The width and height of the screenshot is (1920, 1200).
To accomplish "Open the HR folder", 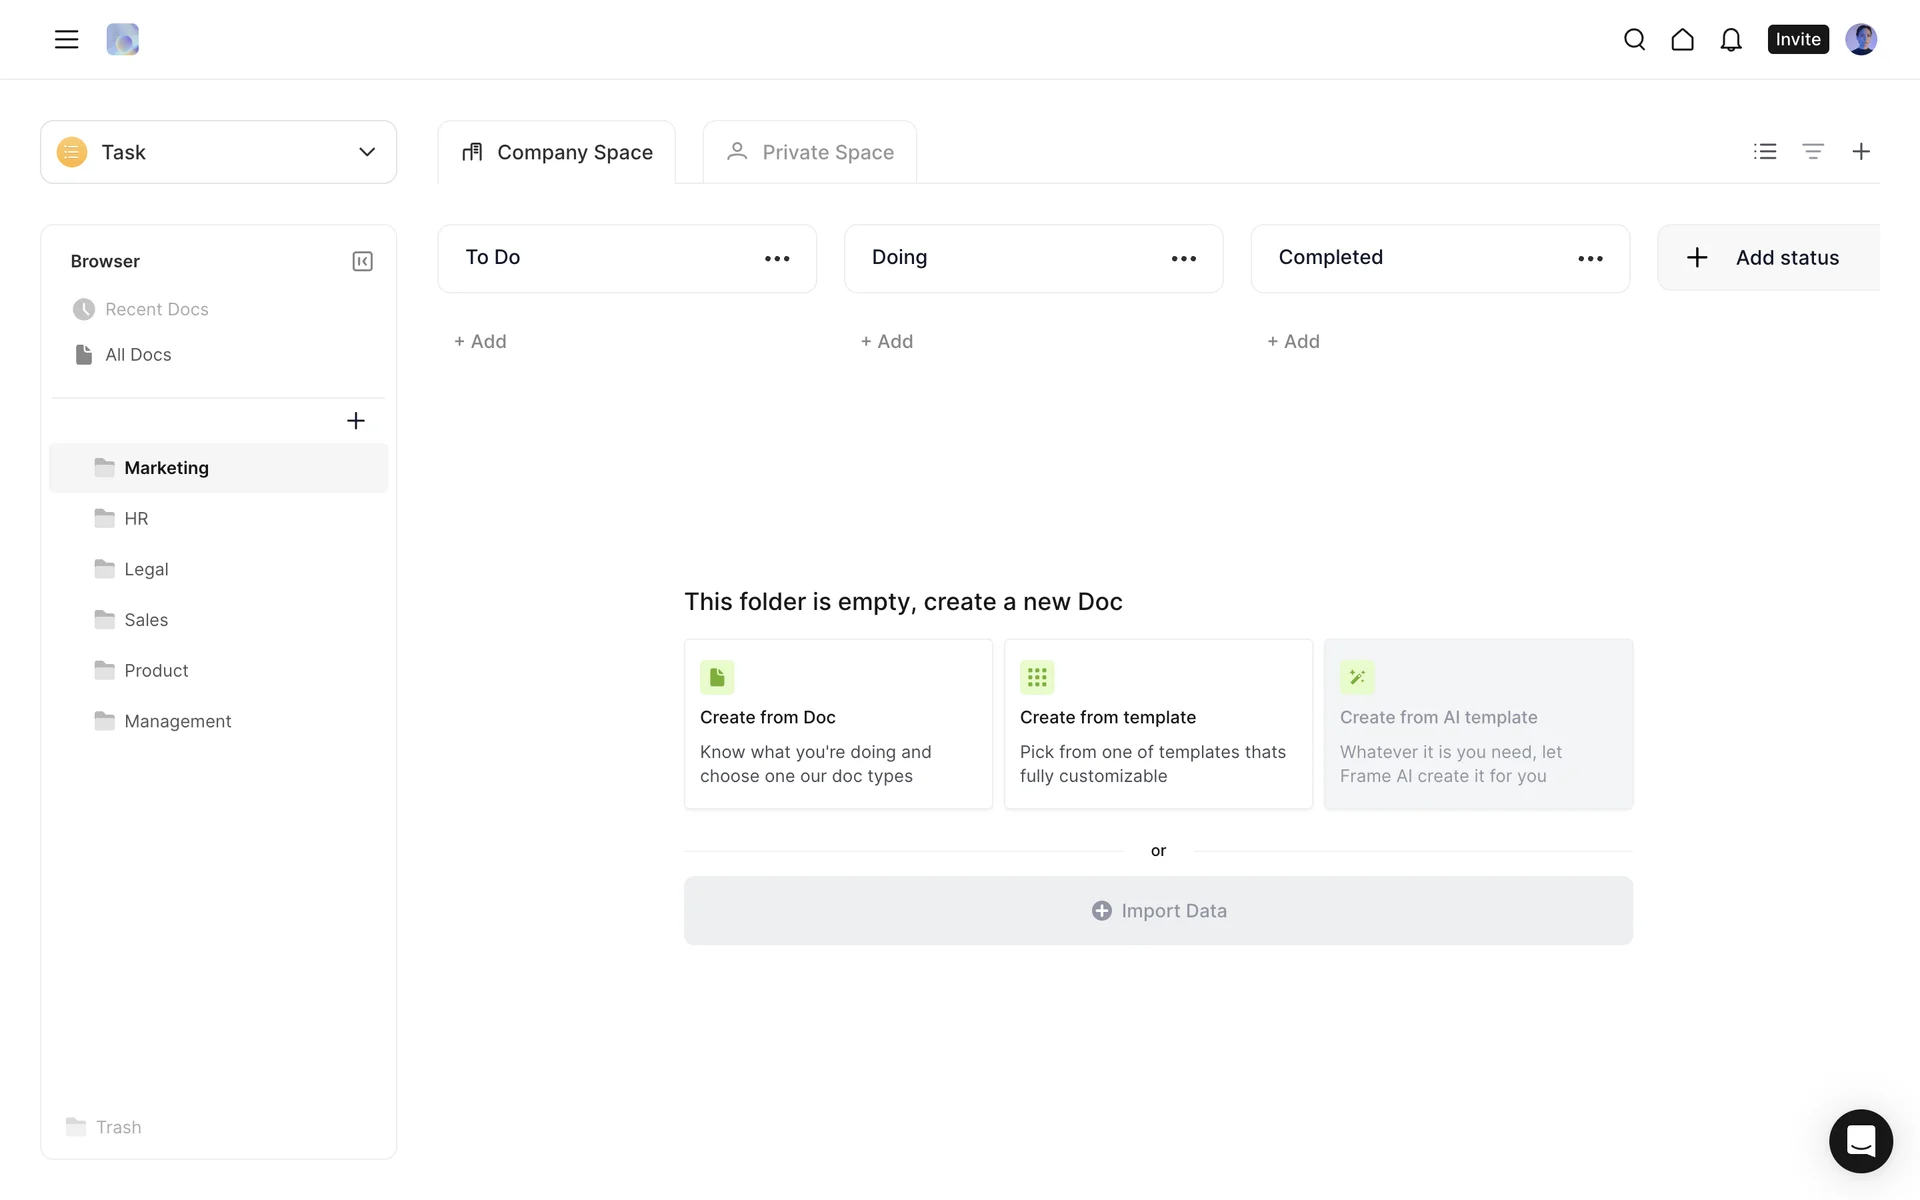I will point(136,518).
